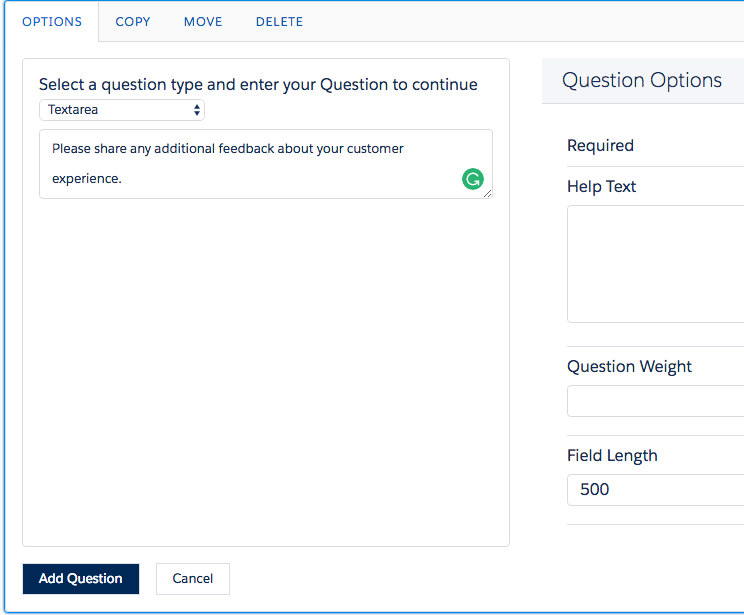
Task: Switch to the DELETE tab
Action: tap(279, 22)
